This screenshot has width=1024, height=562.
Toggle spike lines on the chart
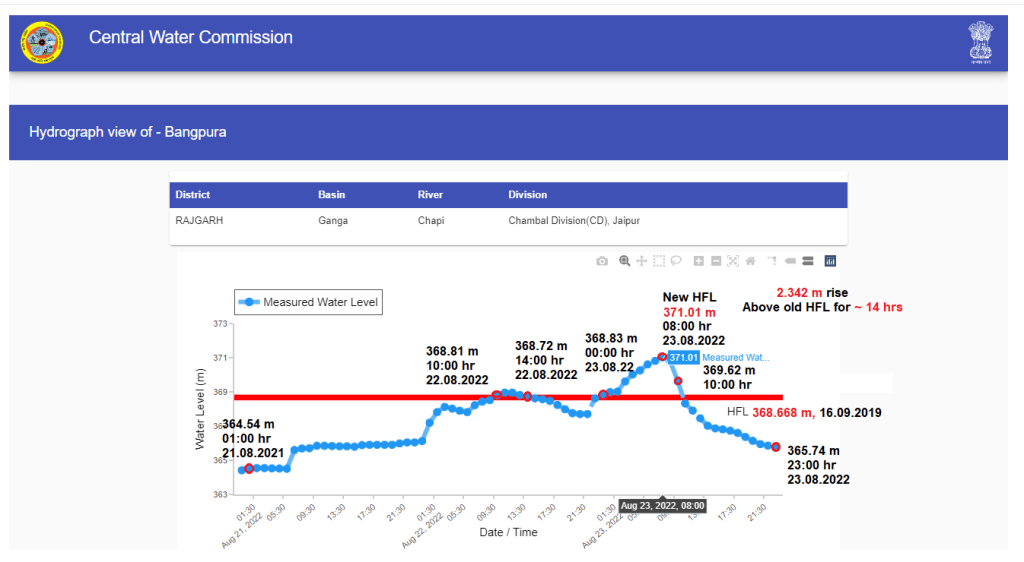(772, 261)
